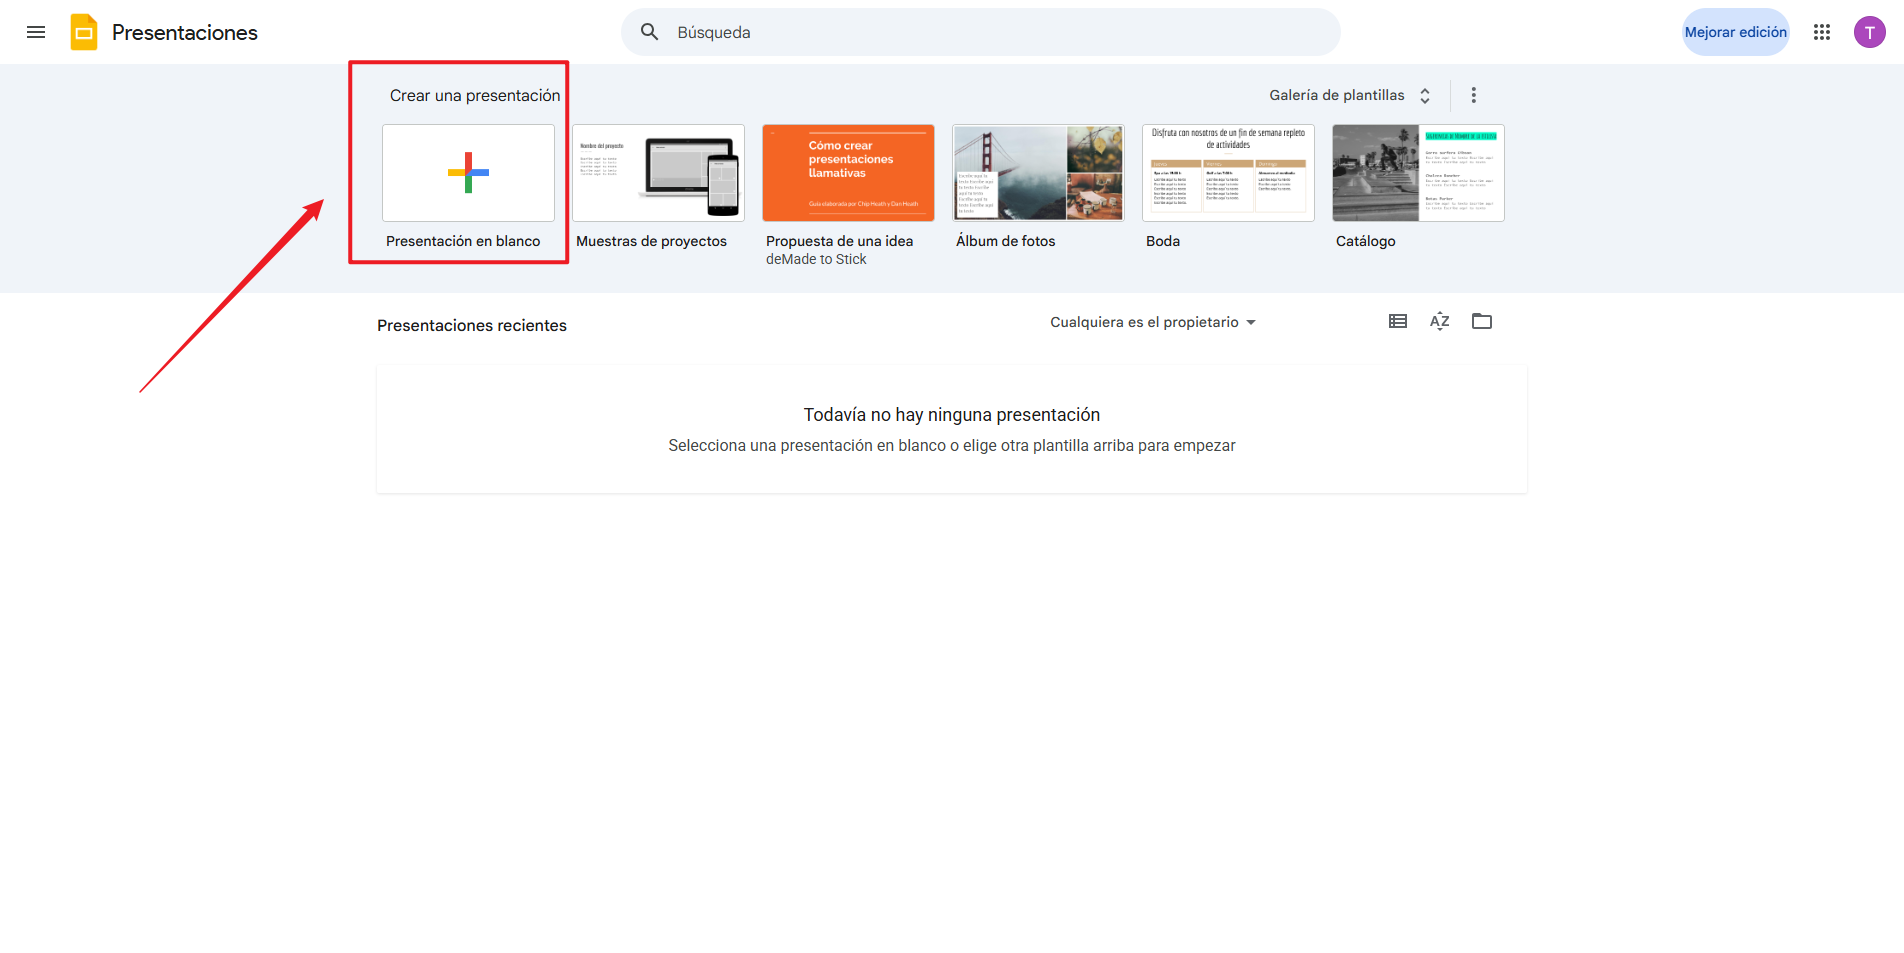Viewport: 1904px width, 953px height.
Task: Open the Catálogo template
Action: [x=1417, y=172]
